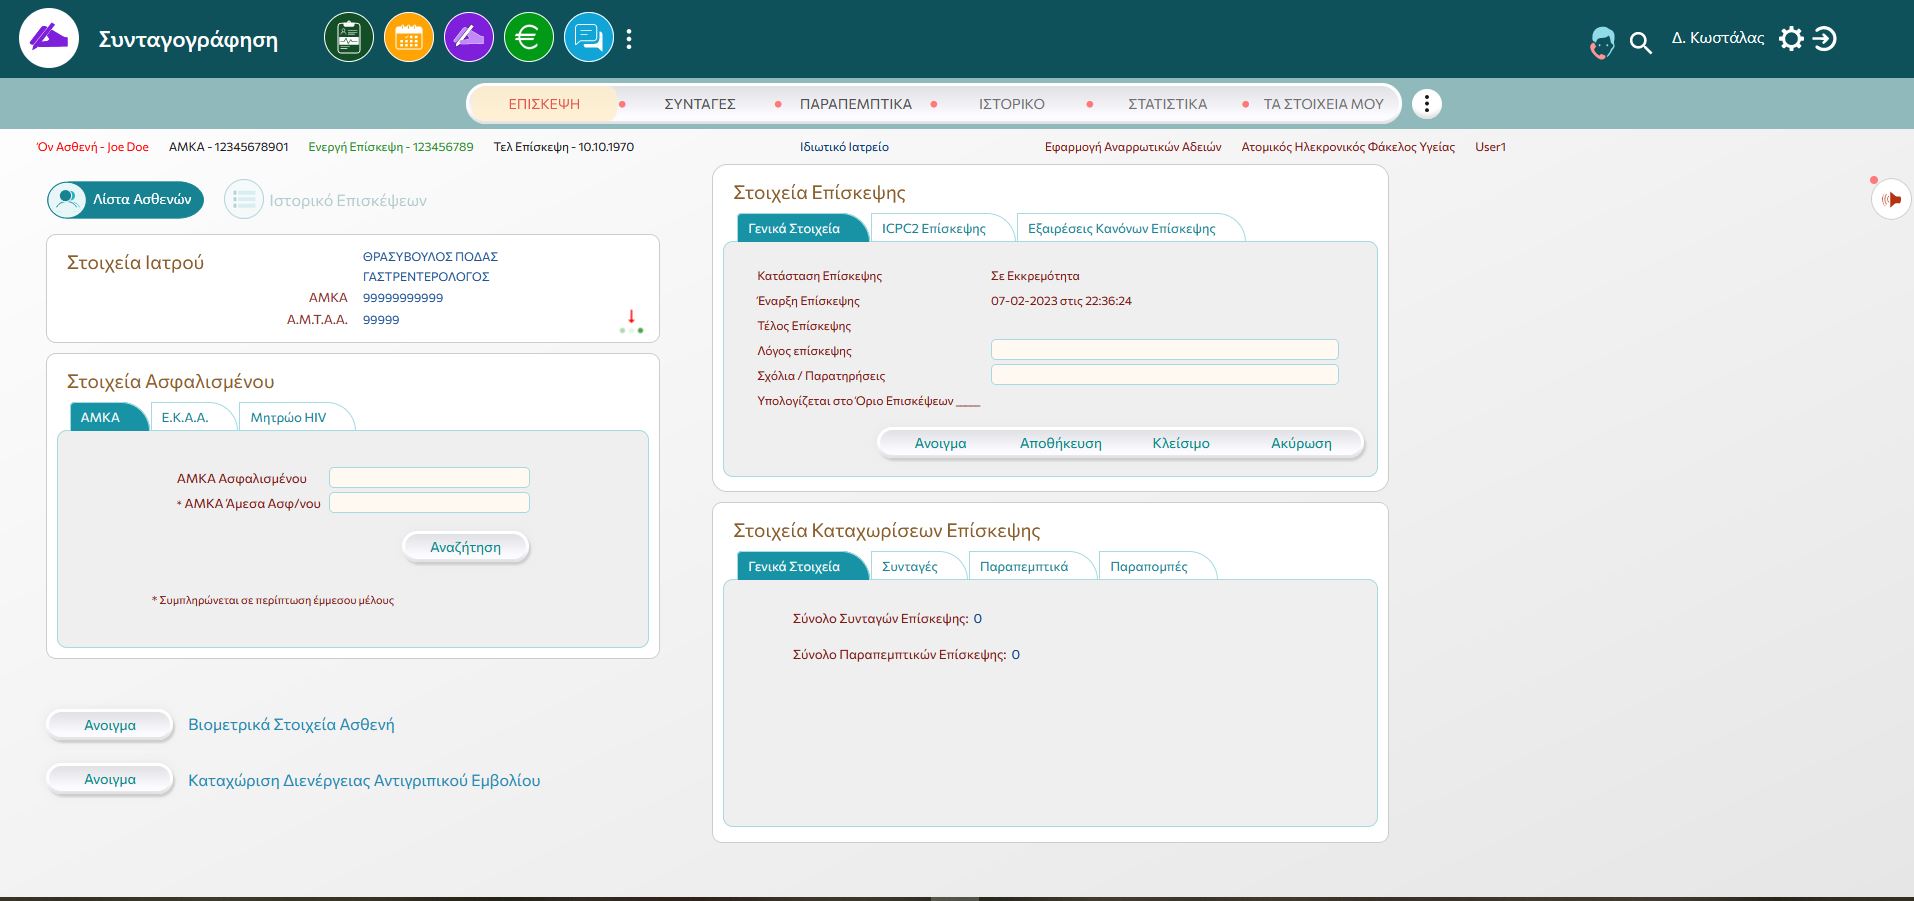Click Ακύρωση to cancel the visit
Screen dimensions: 1914x901
(1301, 444)
